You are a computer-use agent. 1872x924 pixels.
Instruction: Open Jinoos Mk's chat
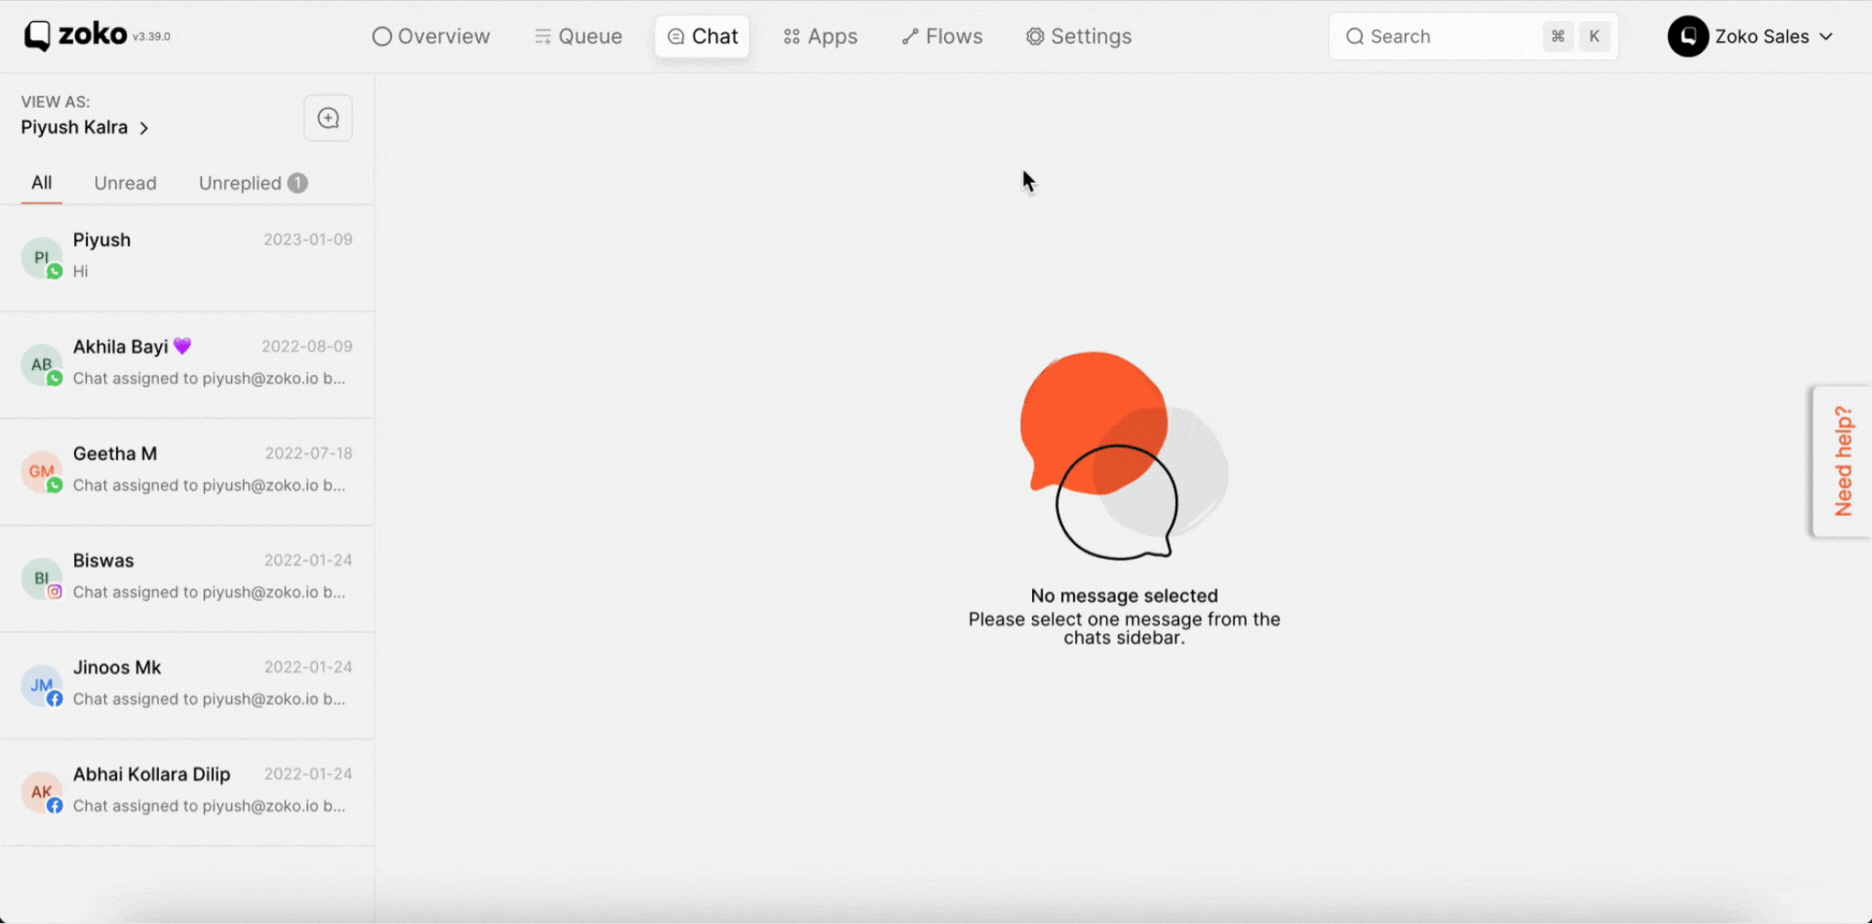pos(187,685)
